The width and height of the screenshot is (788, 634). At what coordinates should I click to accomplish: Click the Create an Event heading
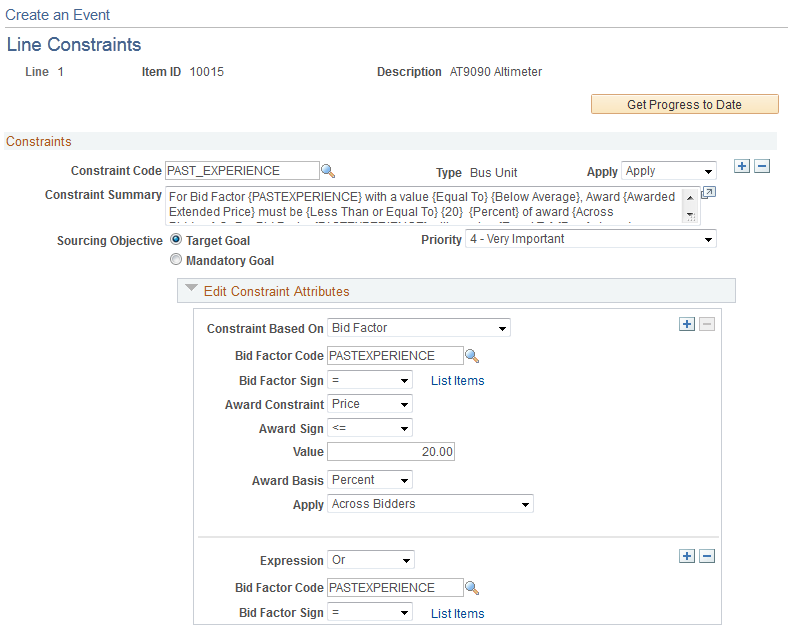point(57,15)
